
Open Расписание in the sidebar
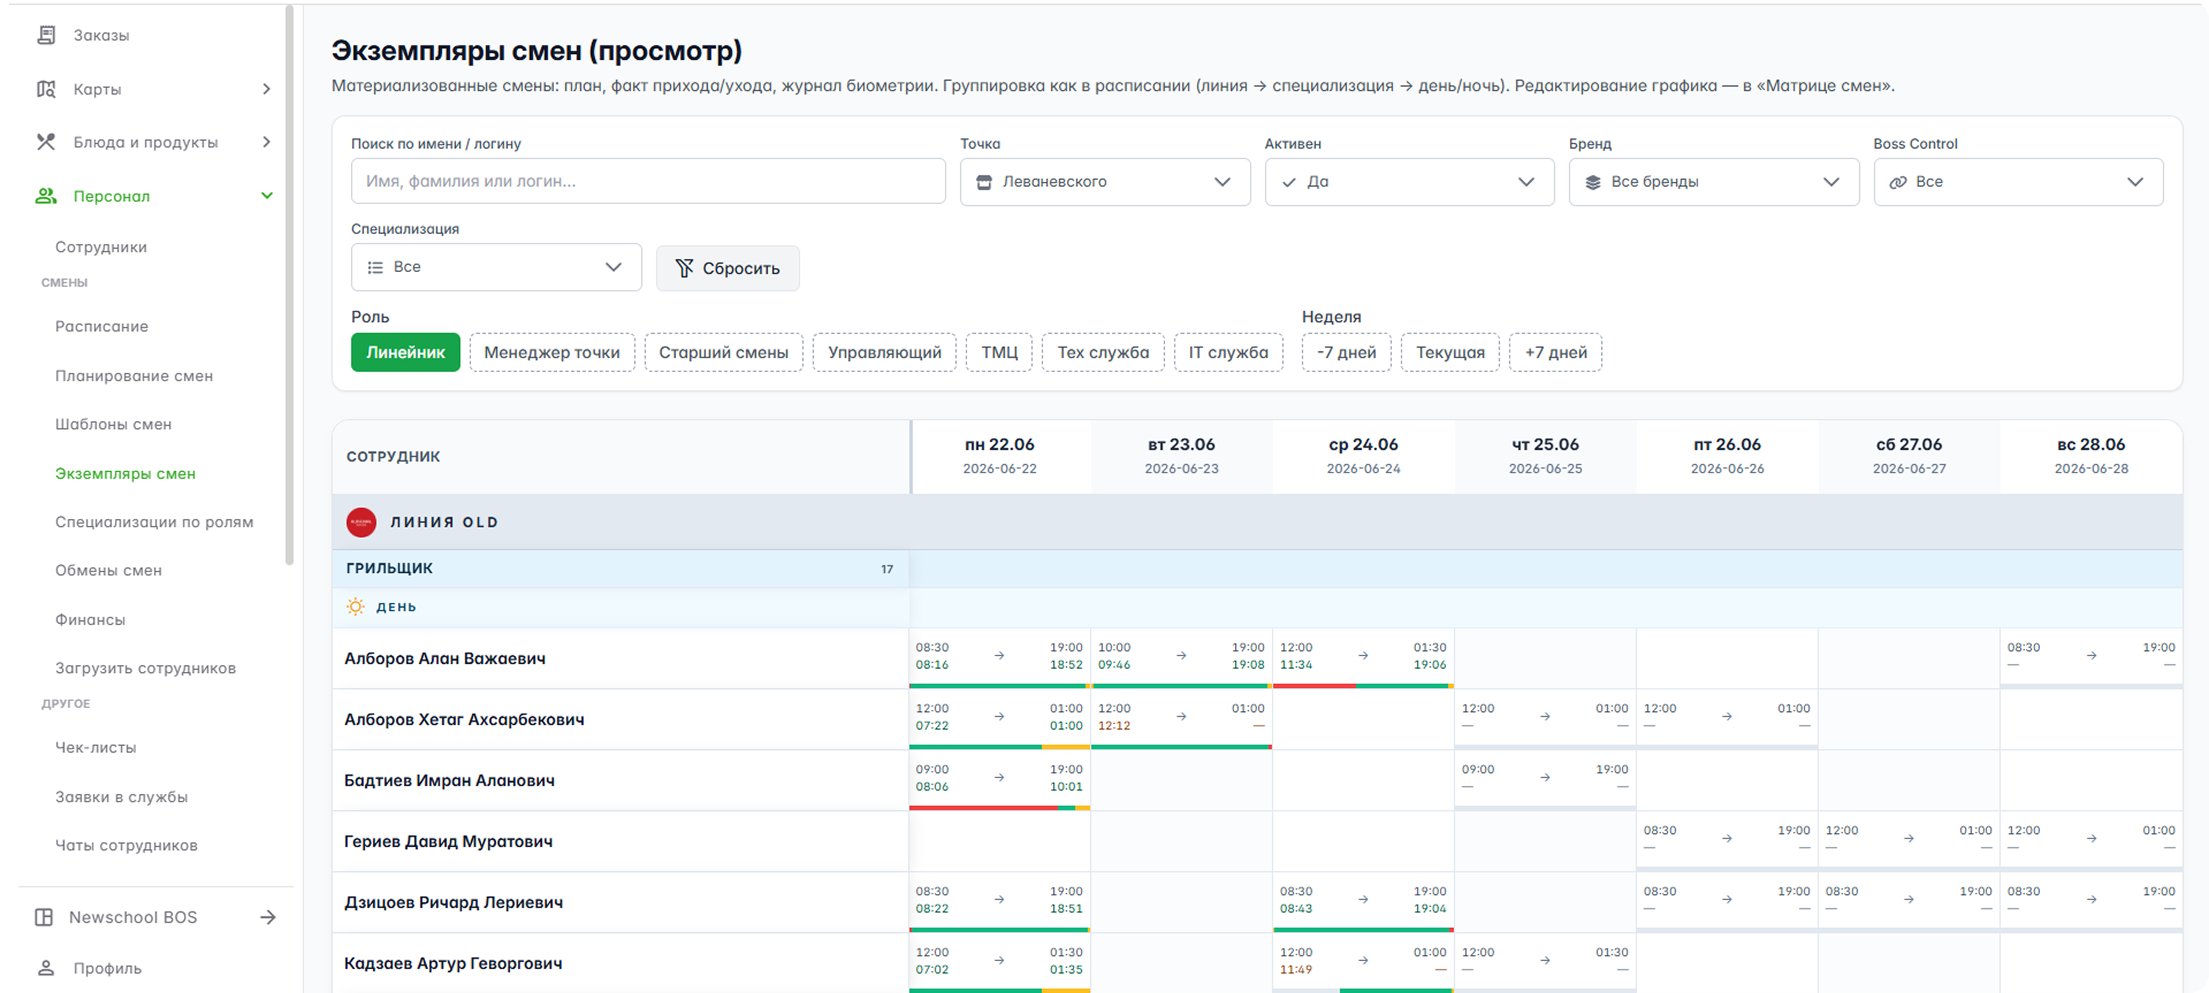[x=101, y=326]
